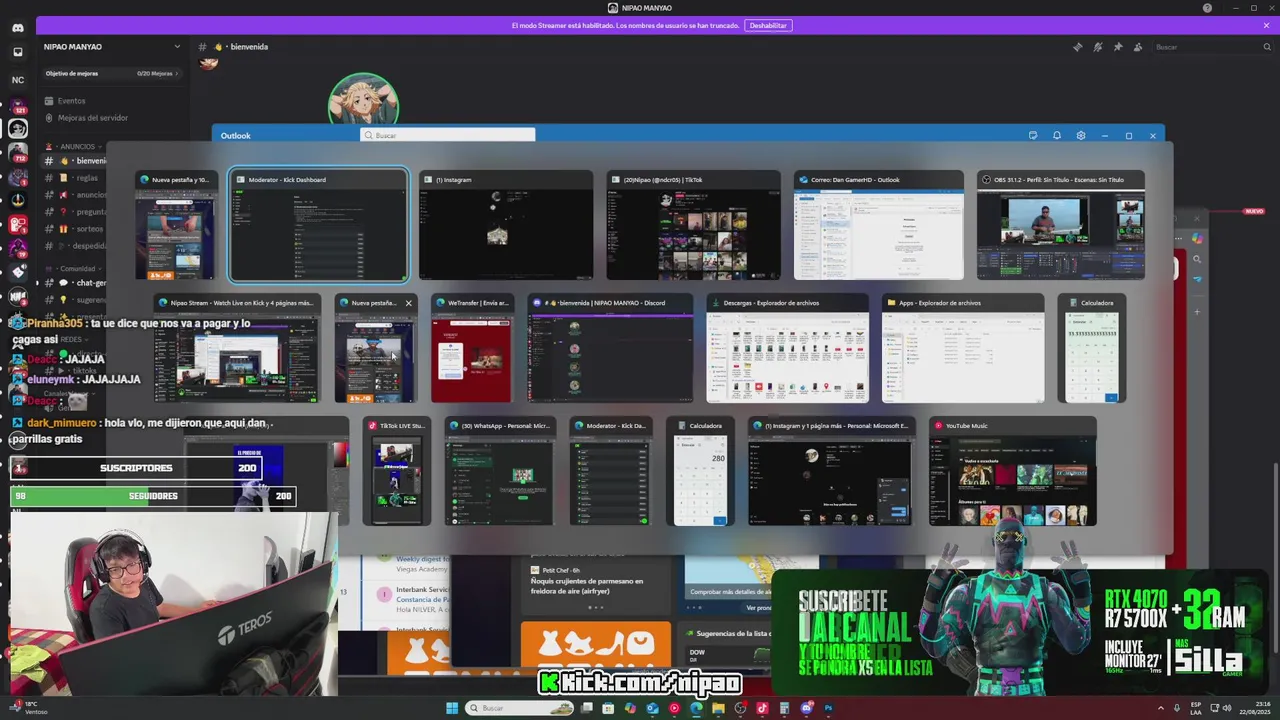Open Microsoft Edge from the taskbar
Screen dimensions: 1280x720
click(x=696, y=708)
